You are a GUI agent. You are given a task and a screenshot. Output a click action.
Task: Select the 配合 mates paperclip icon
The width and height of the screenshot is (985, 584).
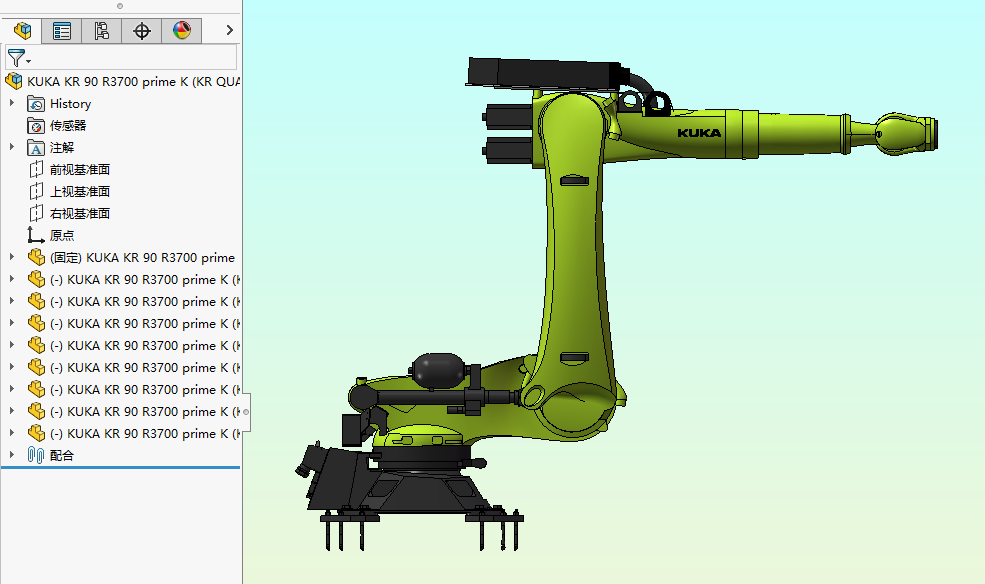[36, 455]
